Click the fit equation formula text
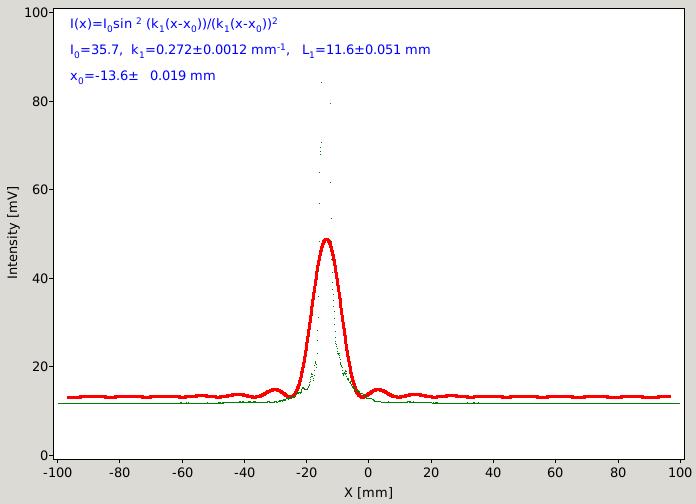The image size is (696, 504). pos(174,24)
